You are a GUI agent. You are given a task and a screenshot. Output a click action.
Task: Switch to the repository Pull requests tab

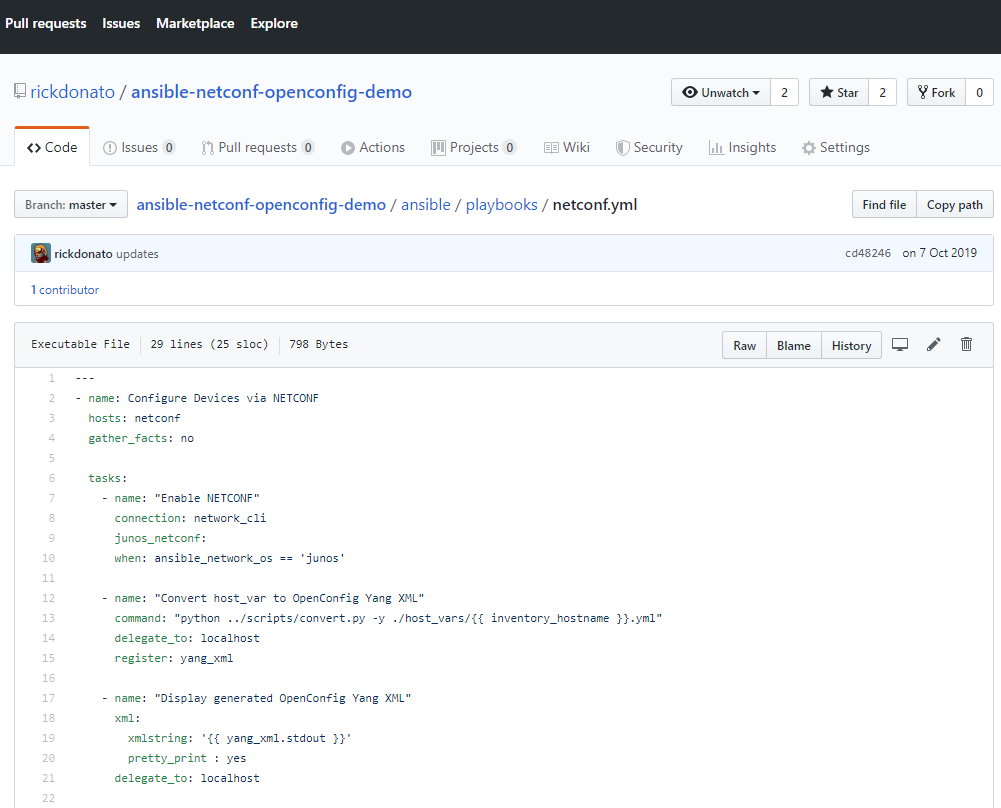point(257,147)
